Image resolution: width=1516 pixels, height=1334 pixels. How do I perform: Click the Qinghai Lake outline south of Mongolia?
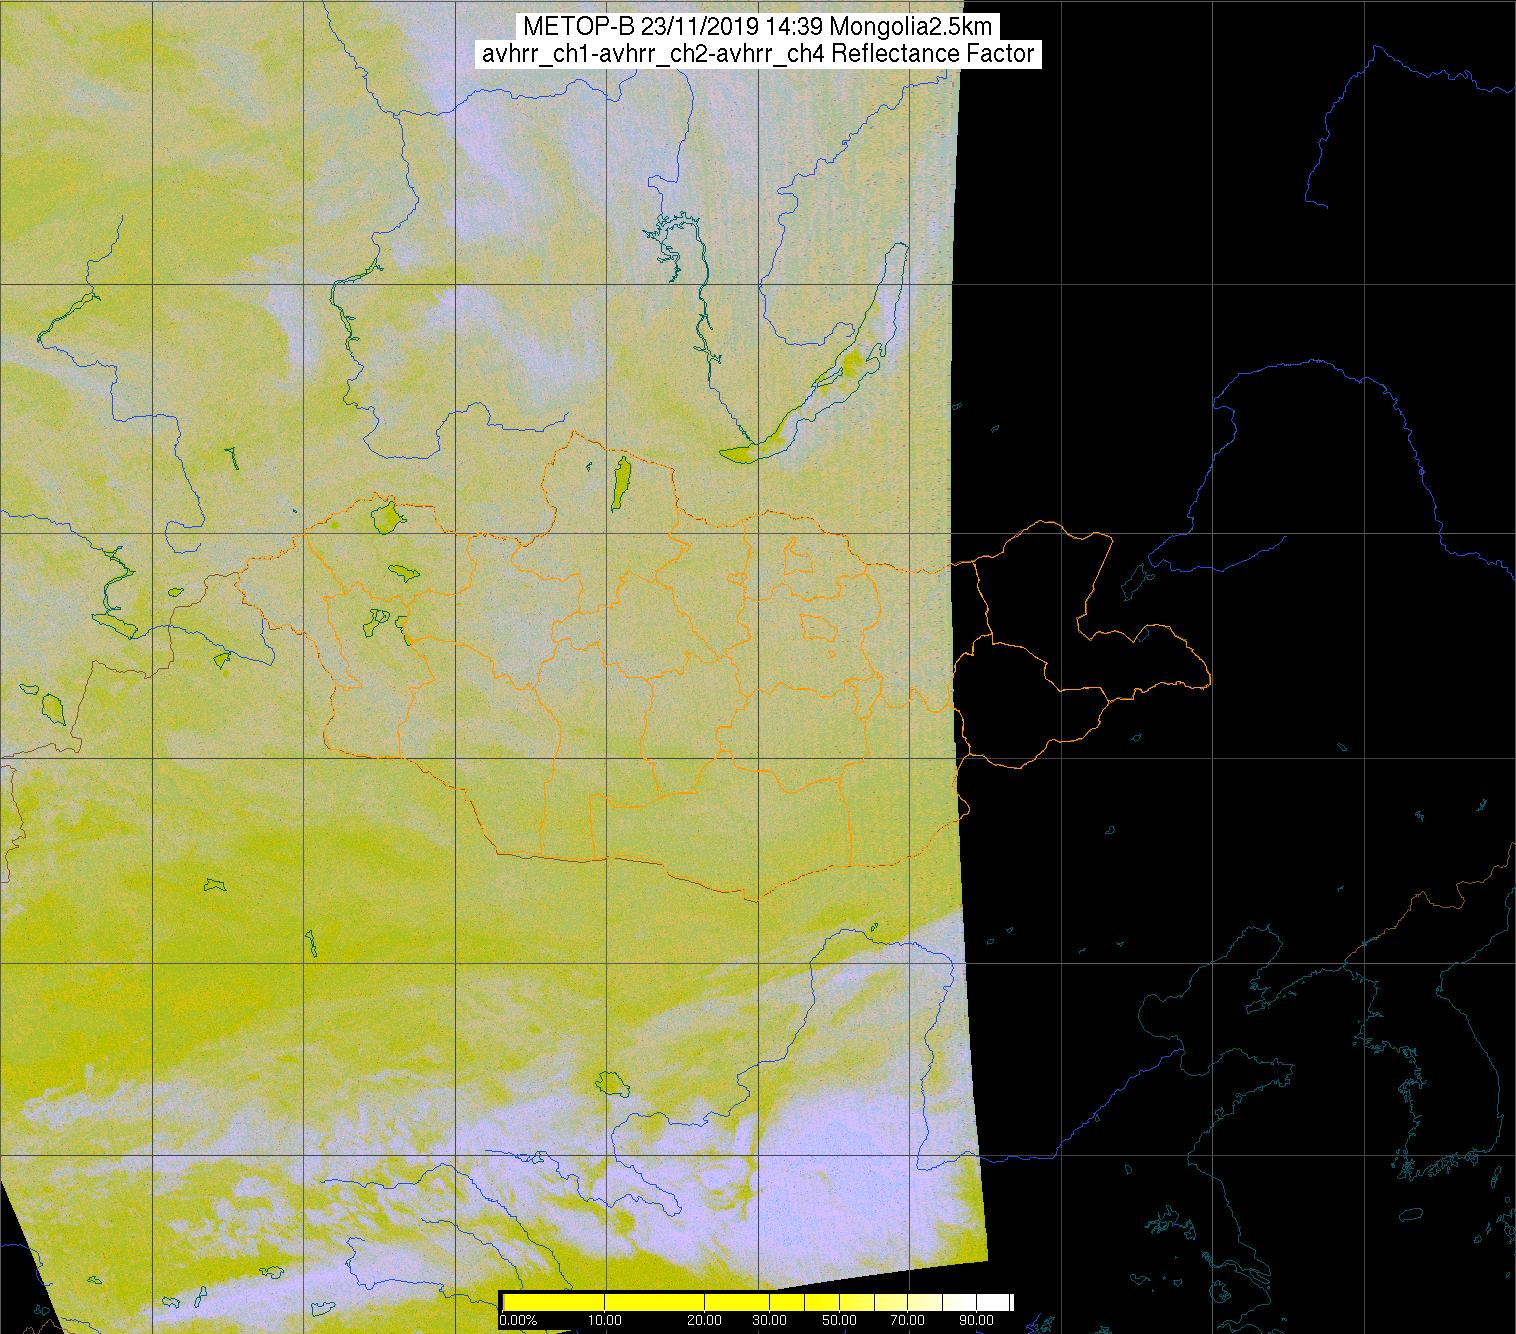point(609,1082)
